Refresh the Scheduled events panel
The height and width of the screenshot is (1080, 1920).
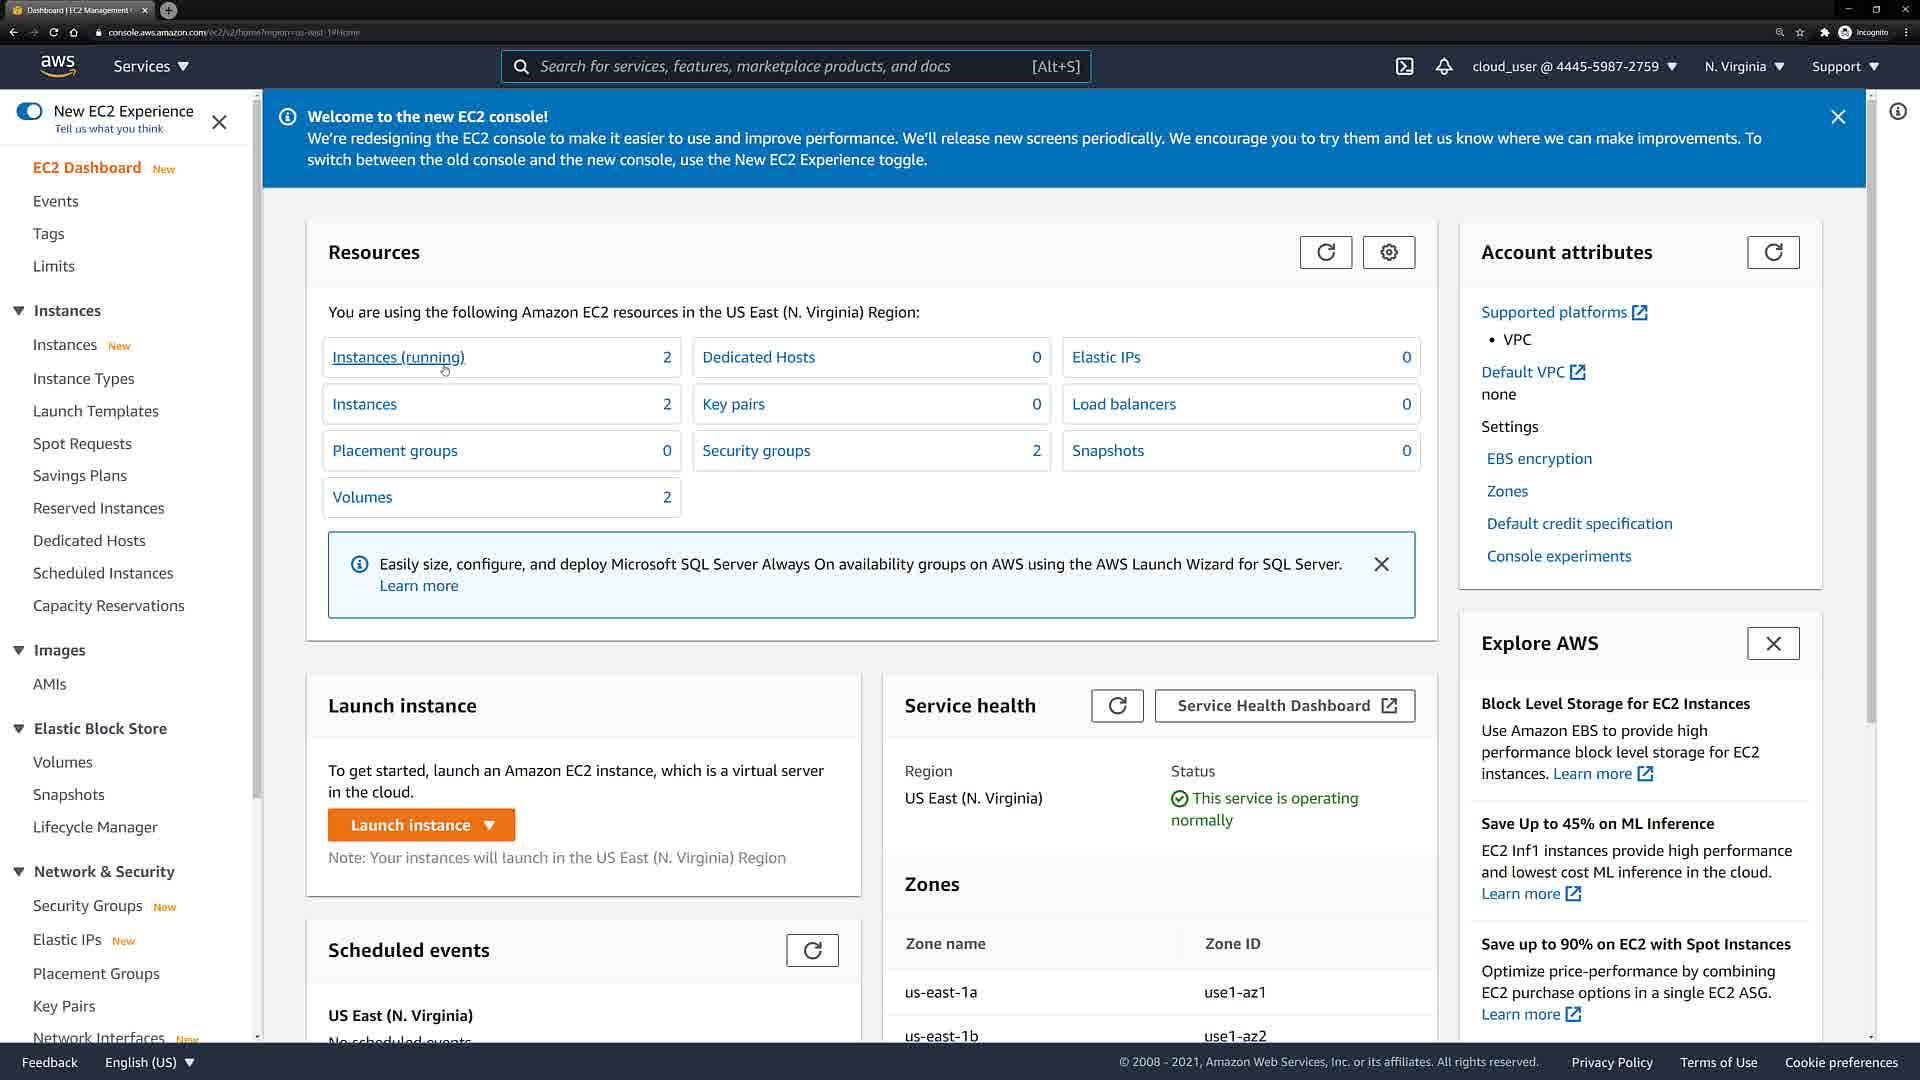(x=812, y=950)
